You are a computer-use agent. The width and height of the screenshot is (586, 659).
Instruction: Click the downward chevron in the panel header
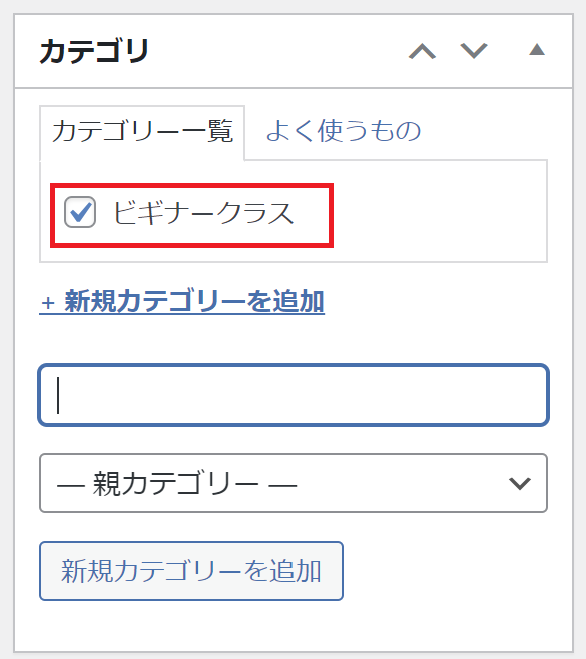474,51
